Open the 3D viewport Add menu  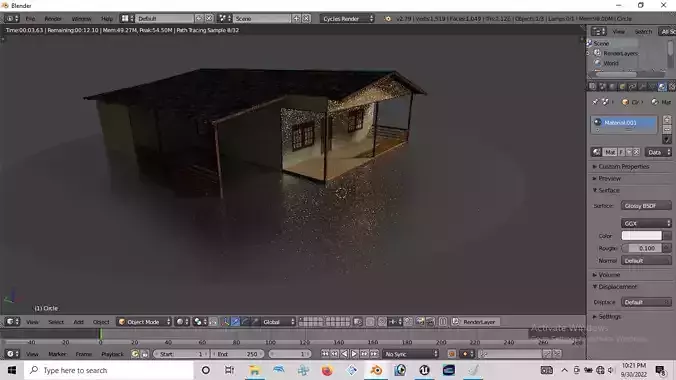(78, 322)
